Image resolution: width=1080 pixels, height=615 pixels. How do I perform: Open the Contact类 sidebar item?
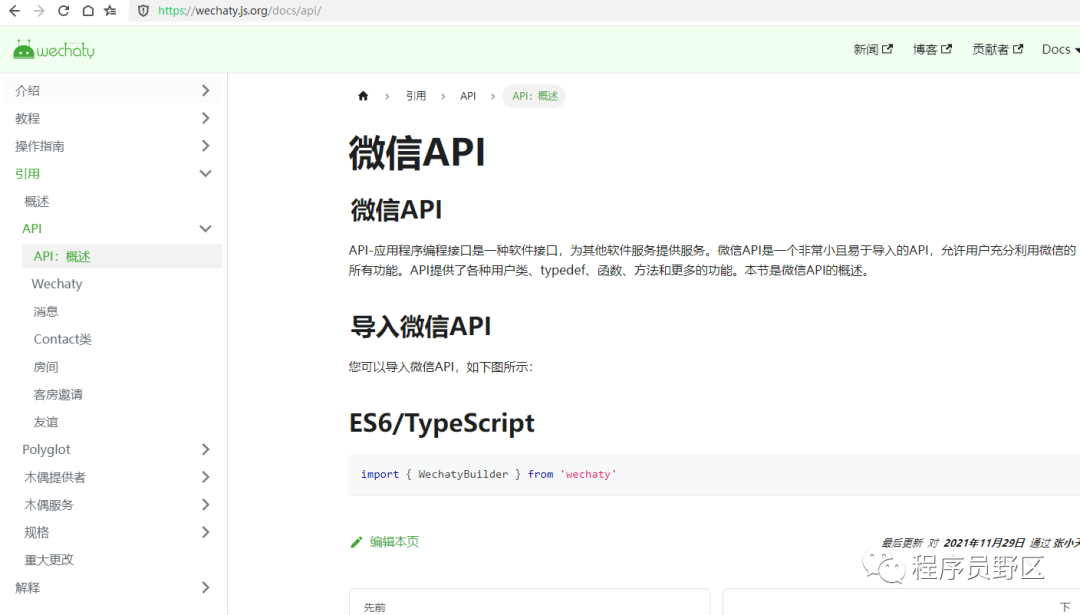click(63, 339)
